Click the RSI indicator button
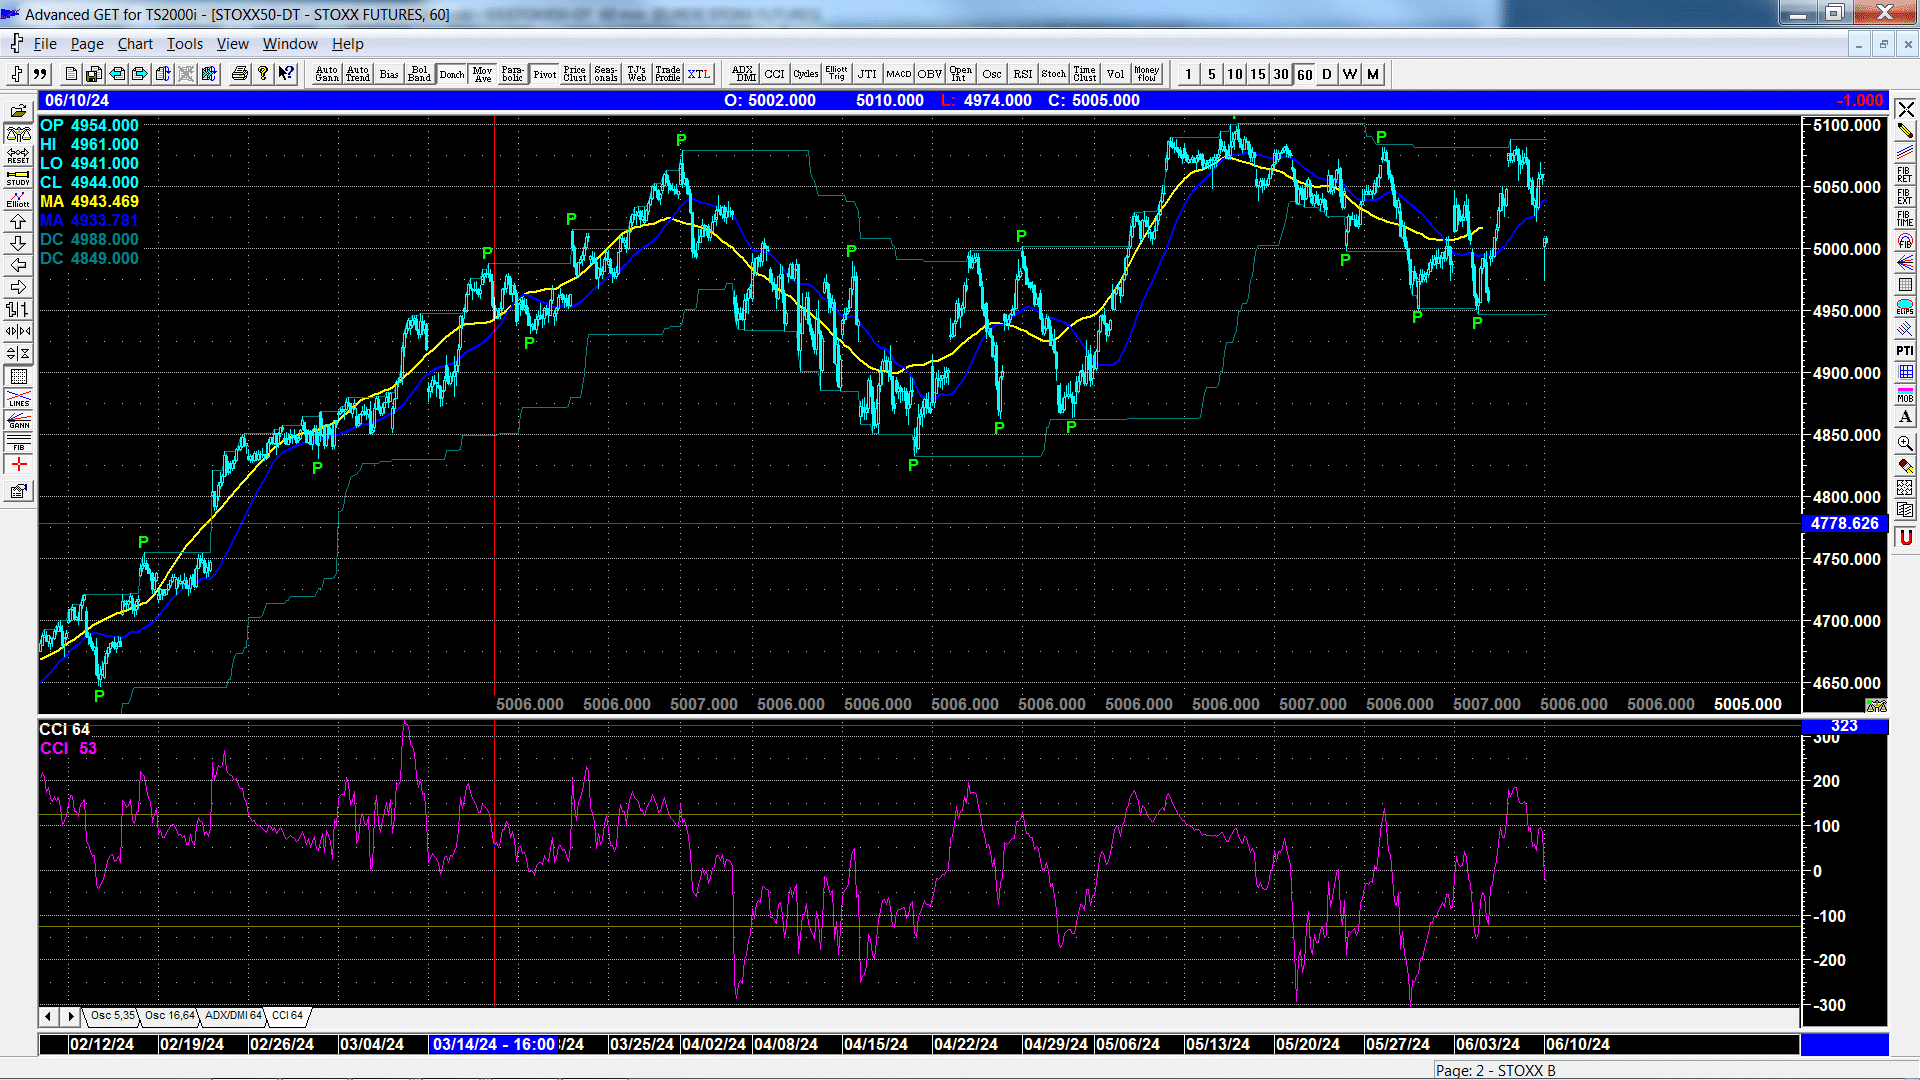Viewport: 1920px width, 1080px height. [x=1022, y=74]
